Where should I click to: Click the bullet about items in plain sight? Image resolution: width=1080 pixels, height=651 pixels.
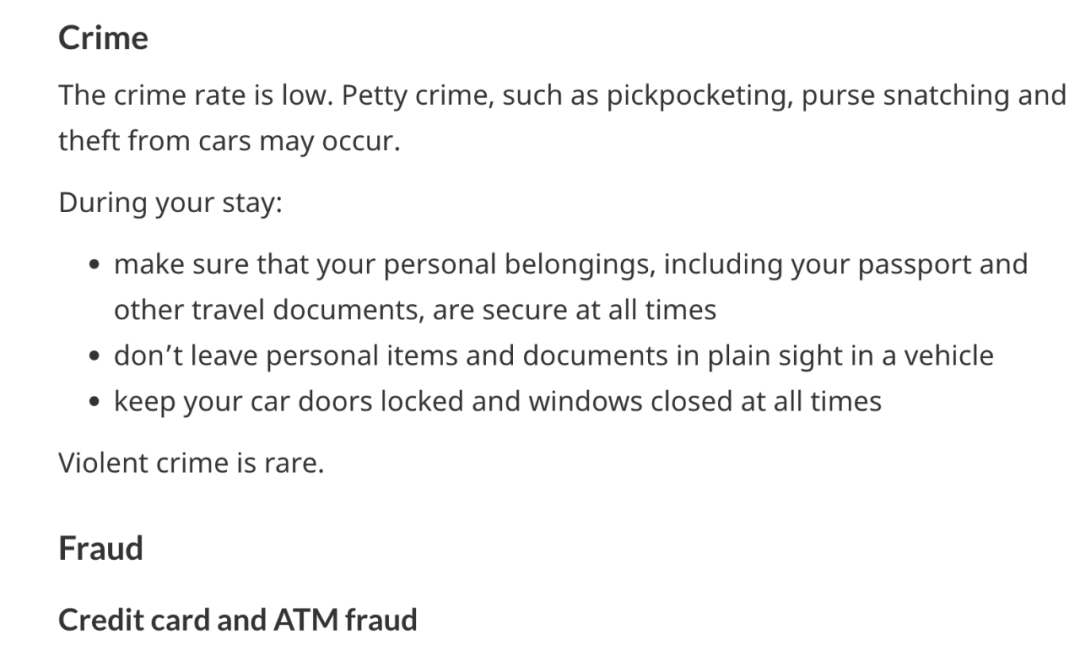pyautogui.click(x=554, y=355)
